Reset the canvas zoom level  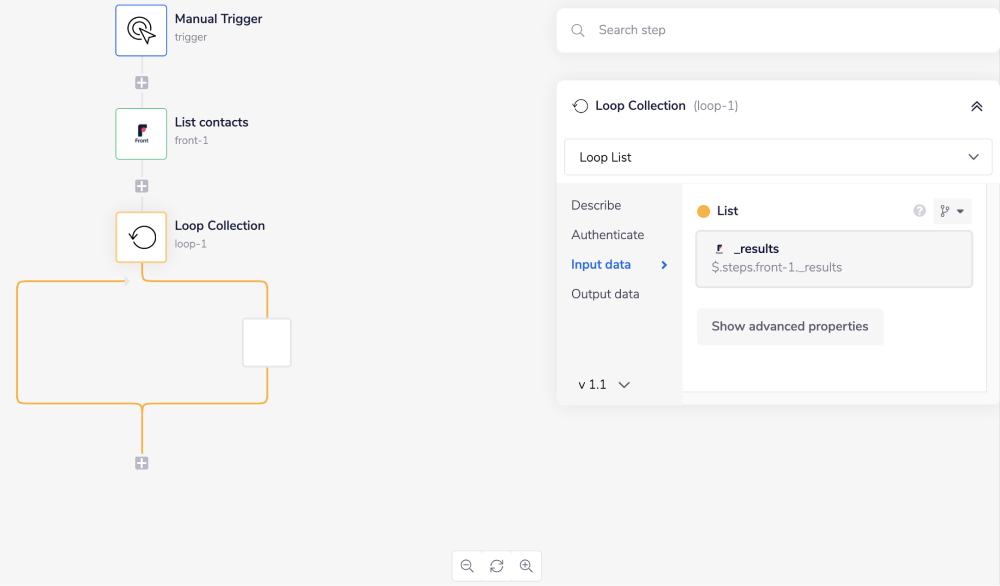tap(496, 566)
